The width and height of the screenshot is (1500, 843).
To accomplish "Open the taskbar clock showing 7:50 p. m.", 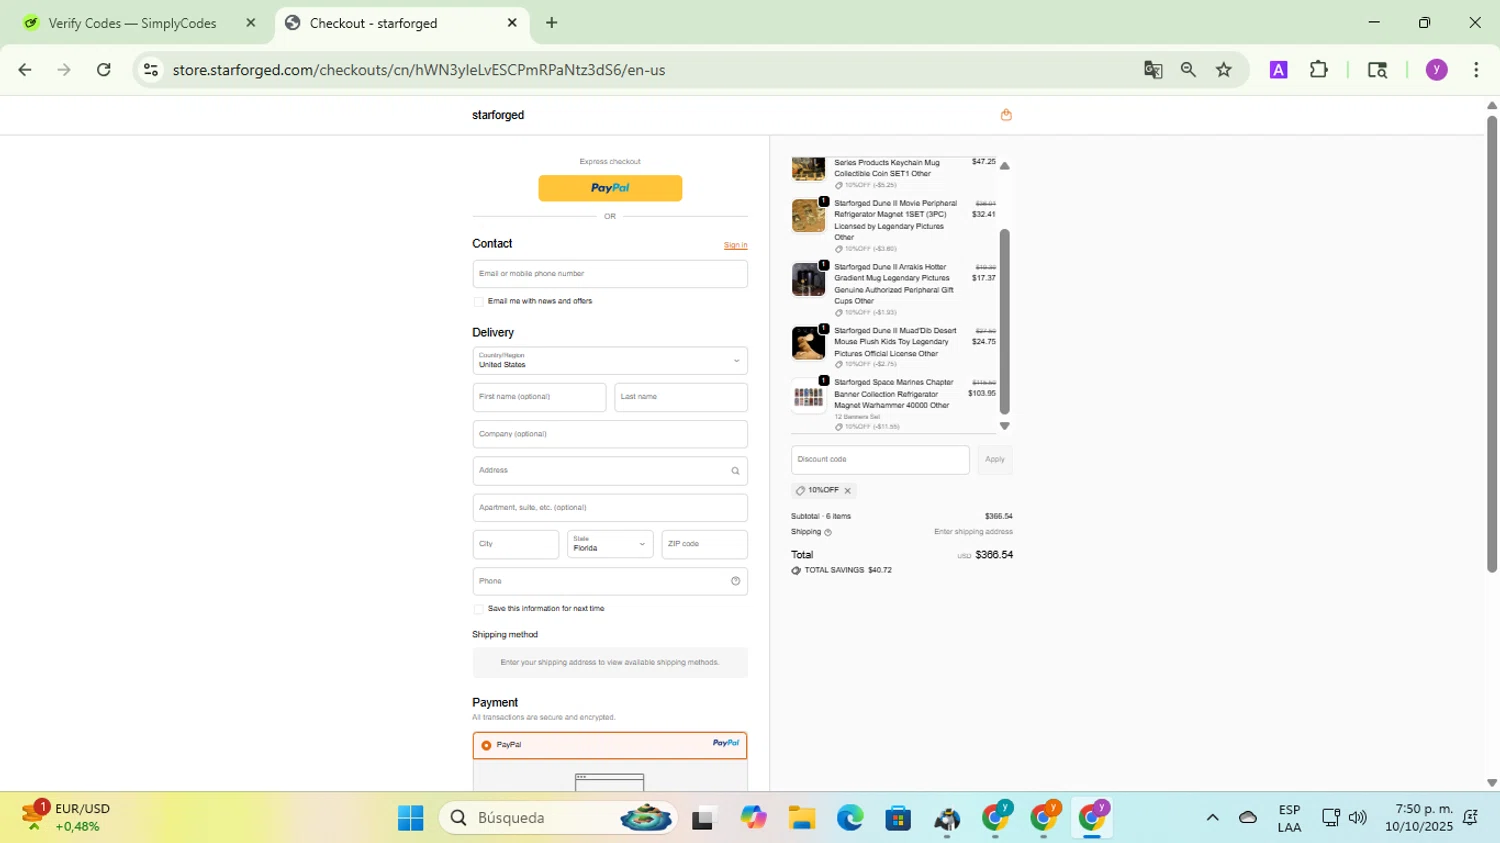I will coord(1418,817).
